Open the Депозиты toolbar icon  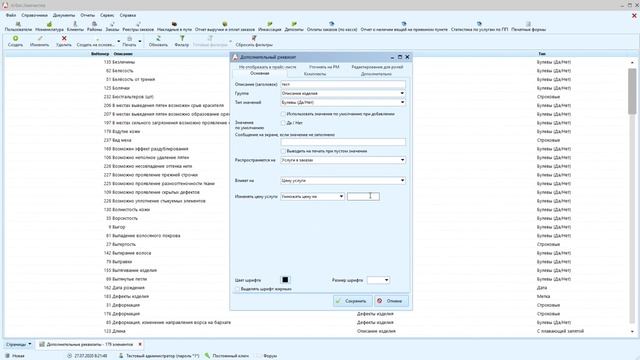point(294,27)
